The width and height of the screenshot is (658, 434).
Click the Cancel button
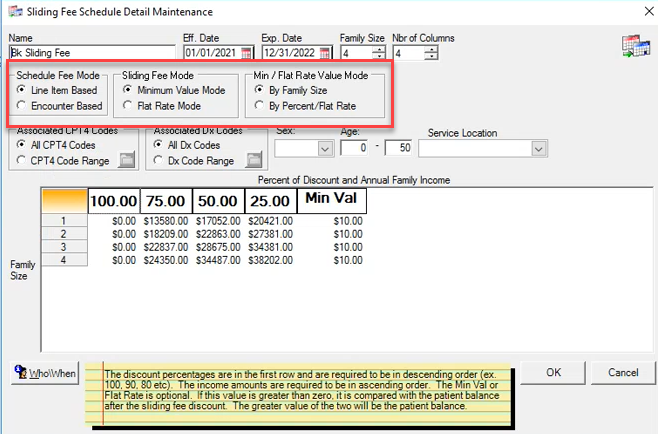pyautogui.click(x=623, y=373)
